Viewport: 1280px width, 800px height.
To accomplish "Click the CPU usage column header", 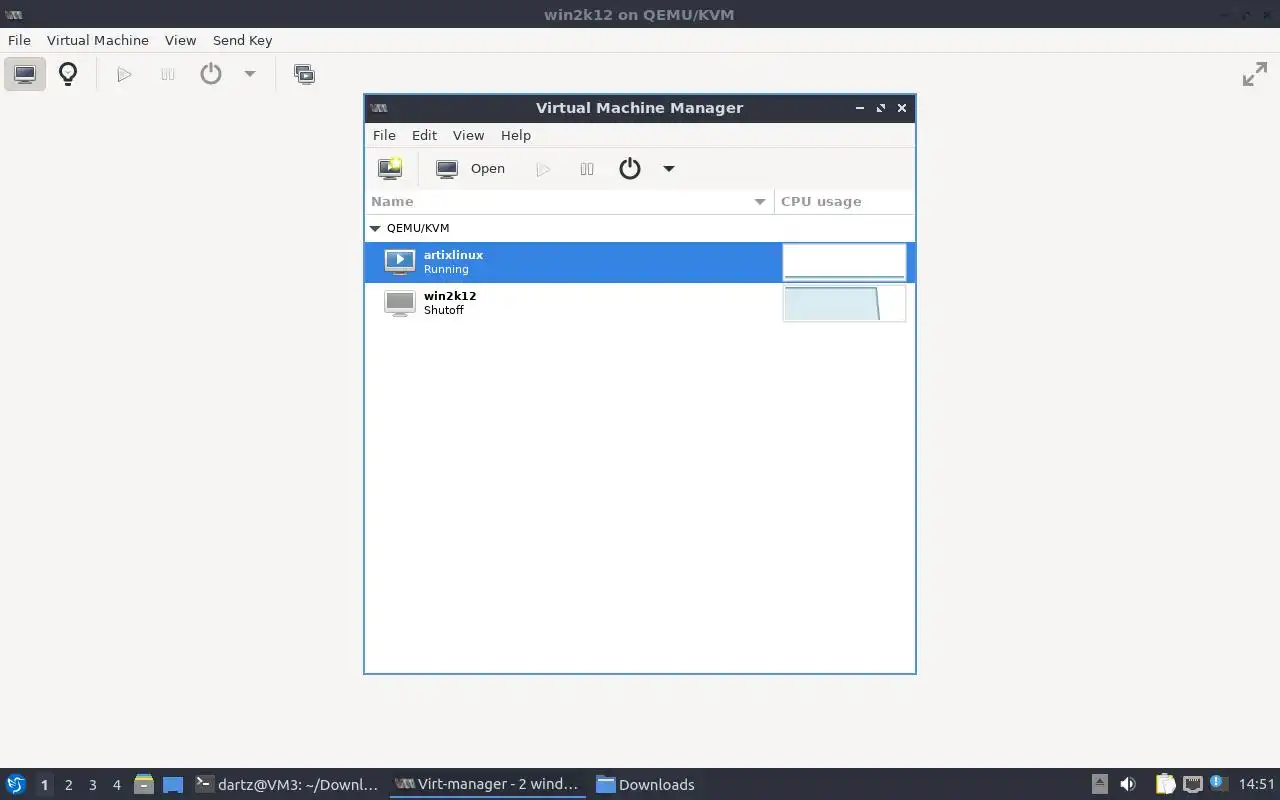I will 844,201.
